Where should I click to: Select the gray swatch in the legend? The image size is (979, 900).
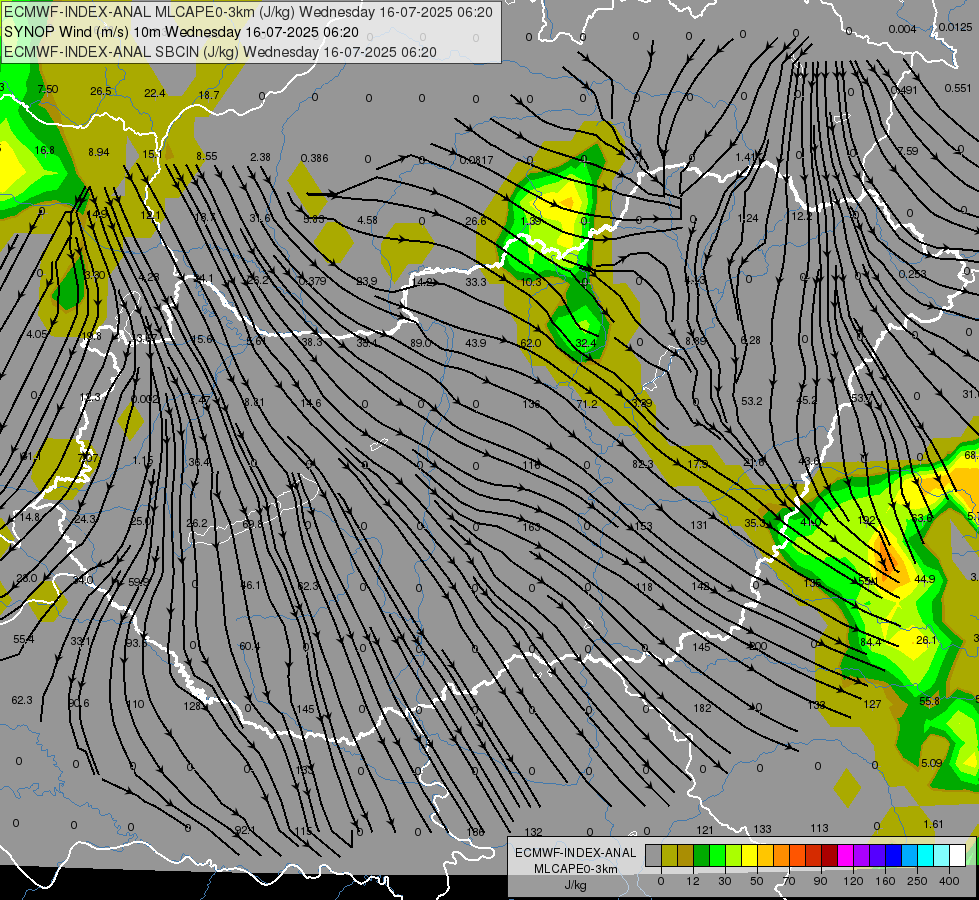coord(653,855)
